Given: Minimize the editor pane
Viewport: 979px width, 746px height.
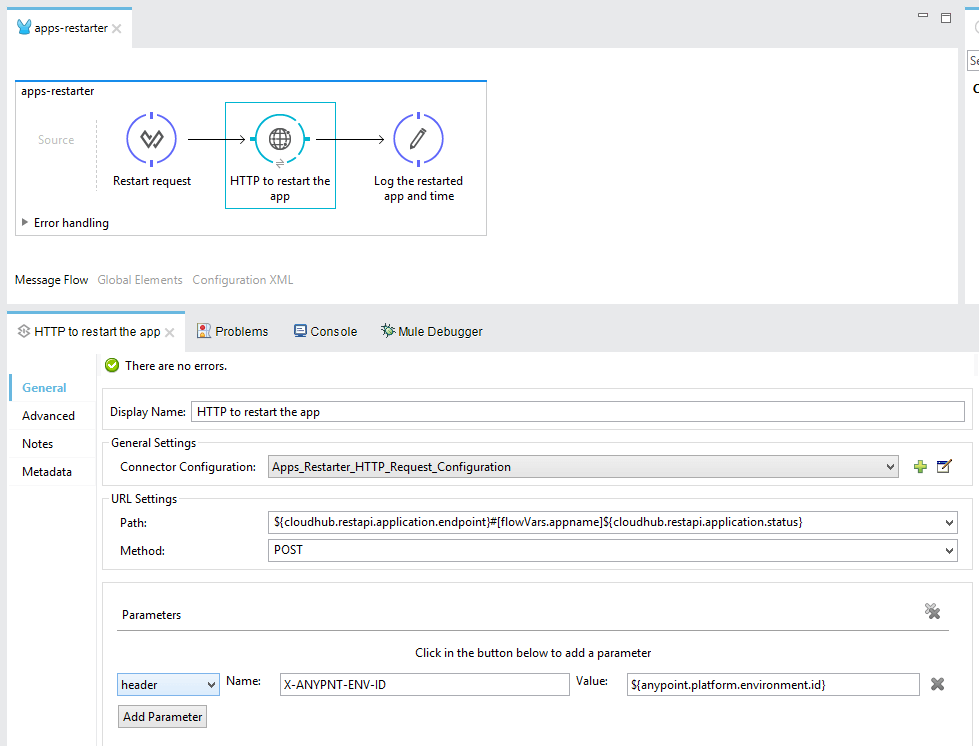Looking at the screenshot, I should pos(923,15).
